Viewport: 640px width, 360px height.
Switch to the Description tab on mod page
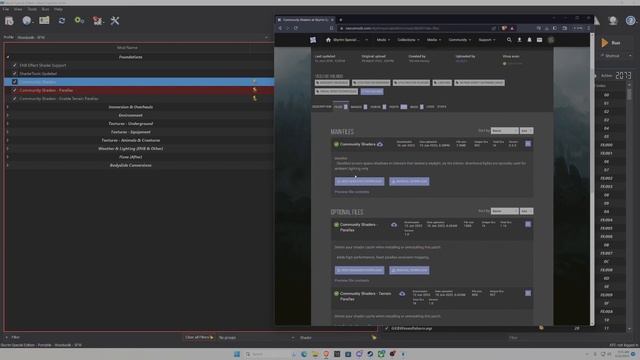322,107
